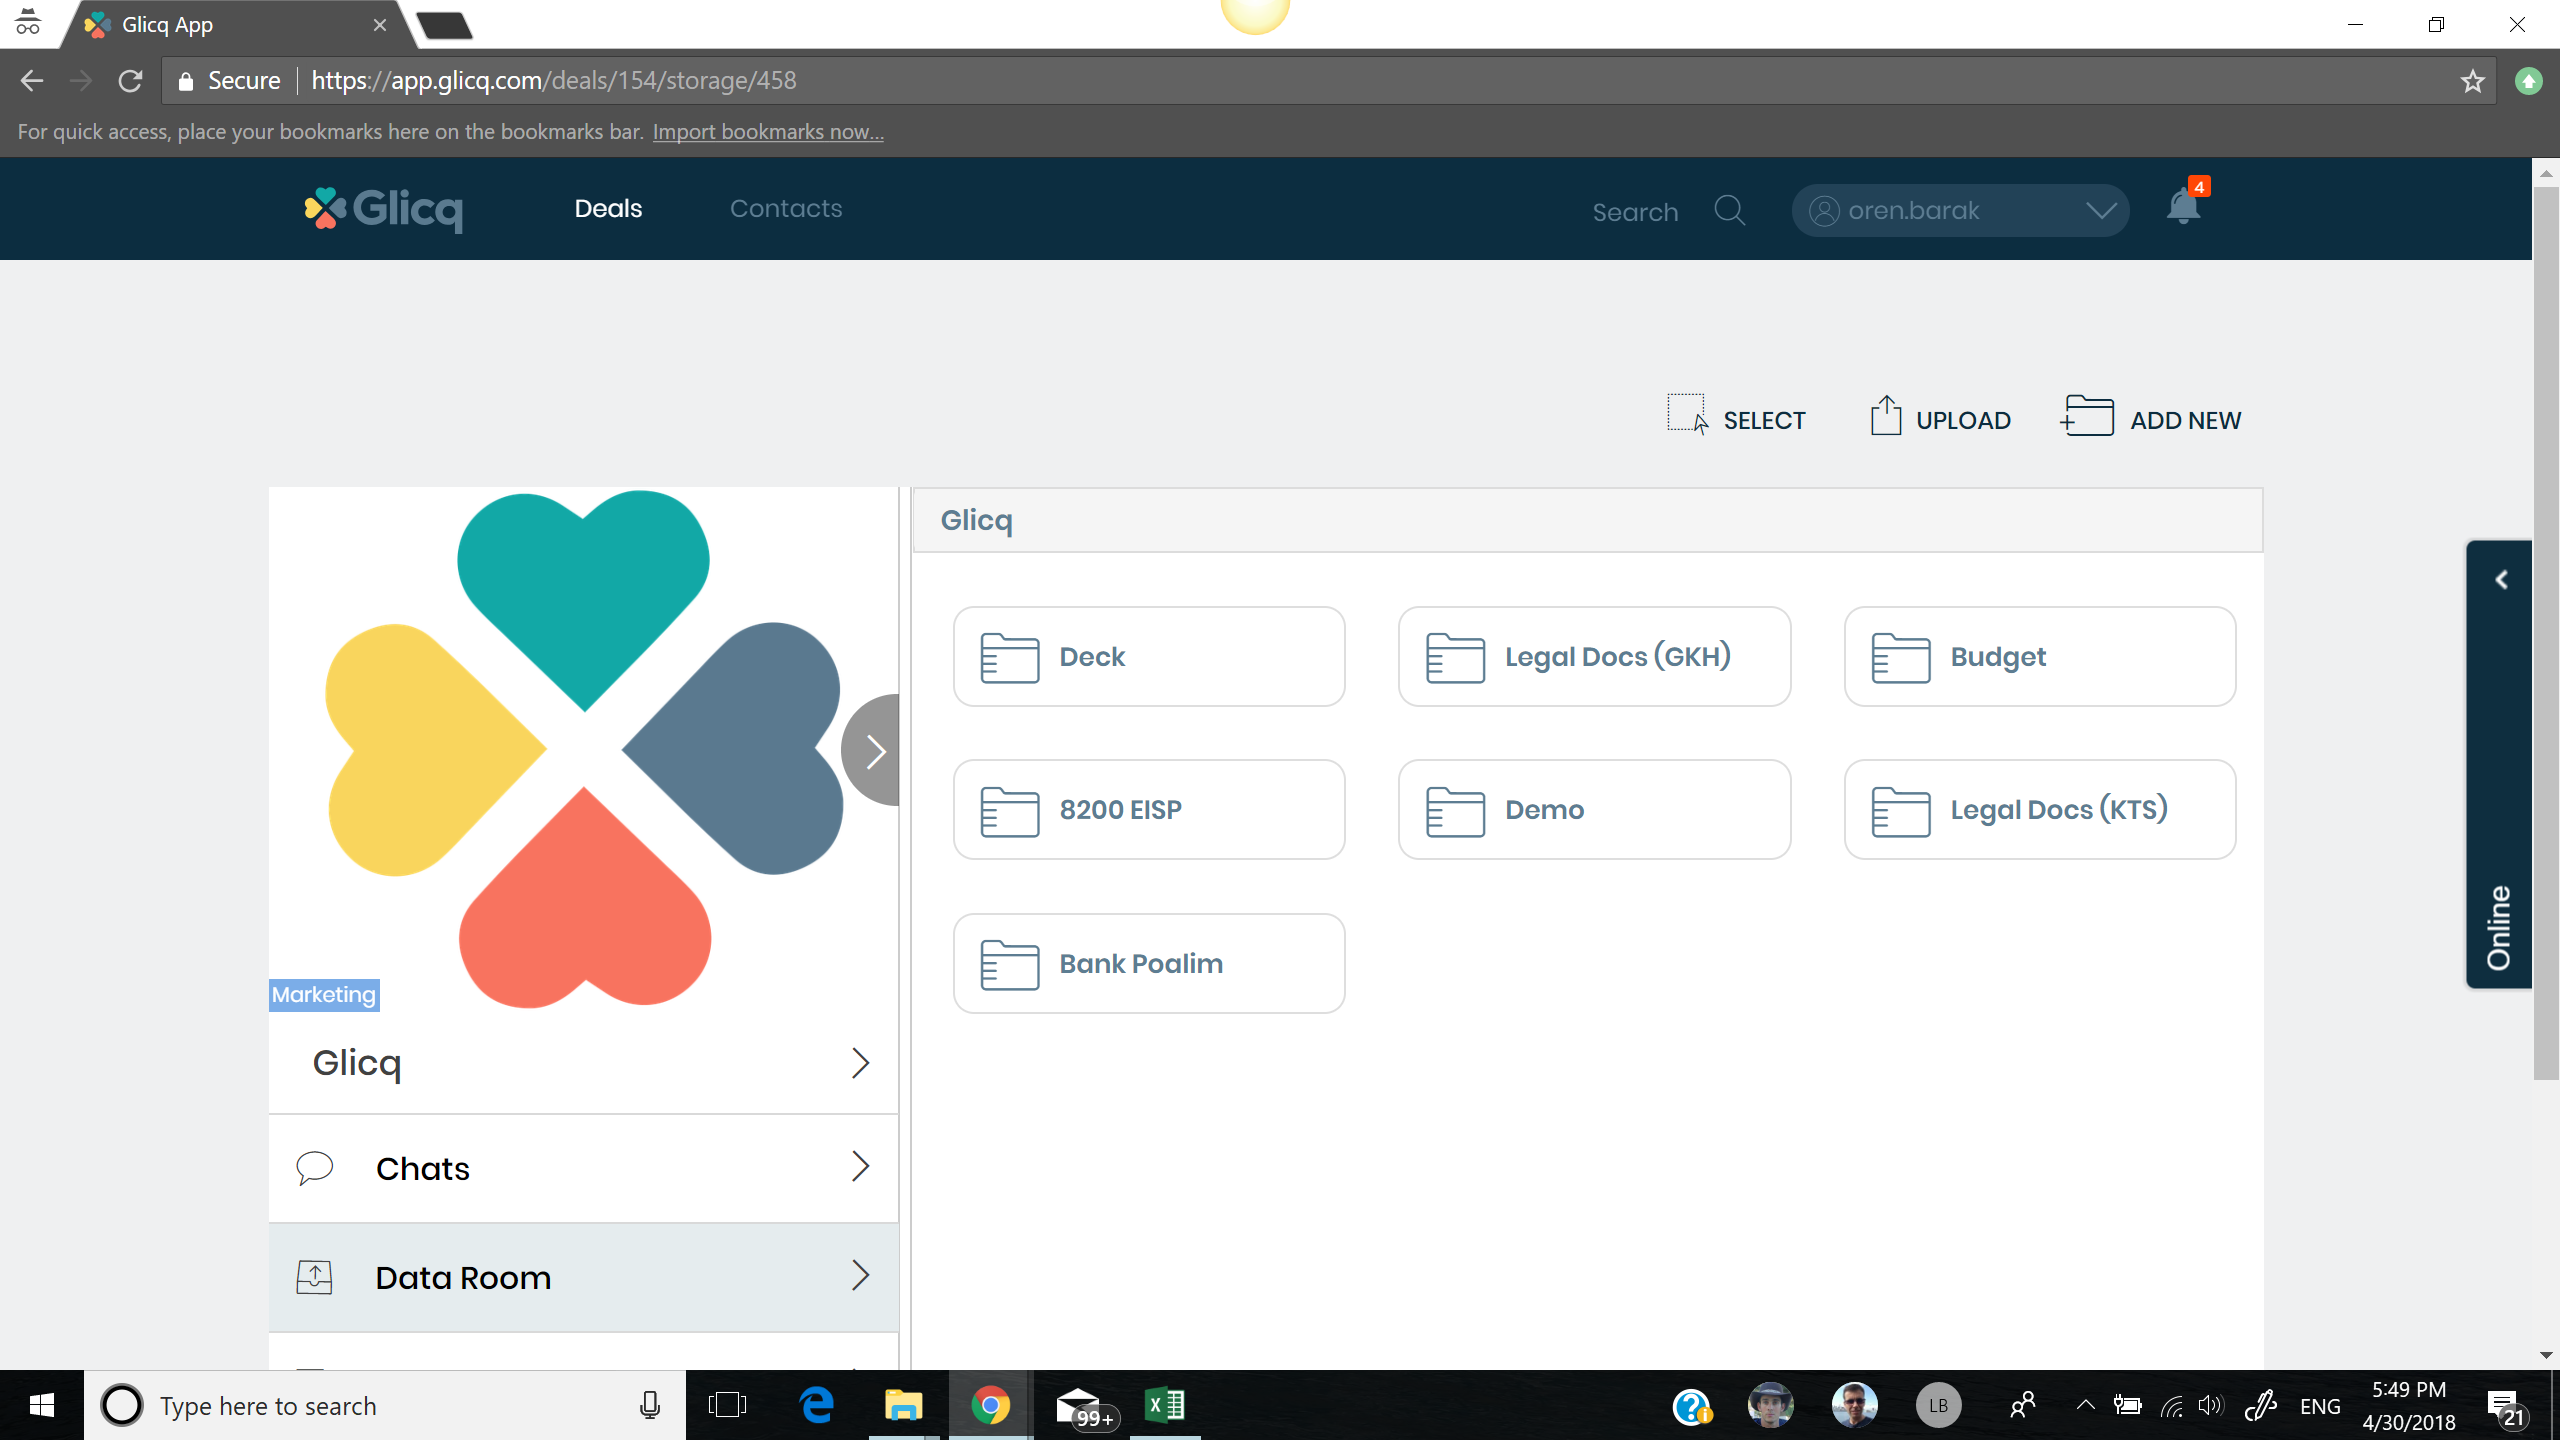Open the Deck folder
2560x1440 pixels.
(x=1148, y=657)
